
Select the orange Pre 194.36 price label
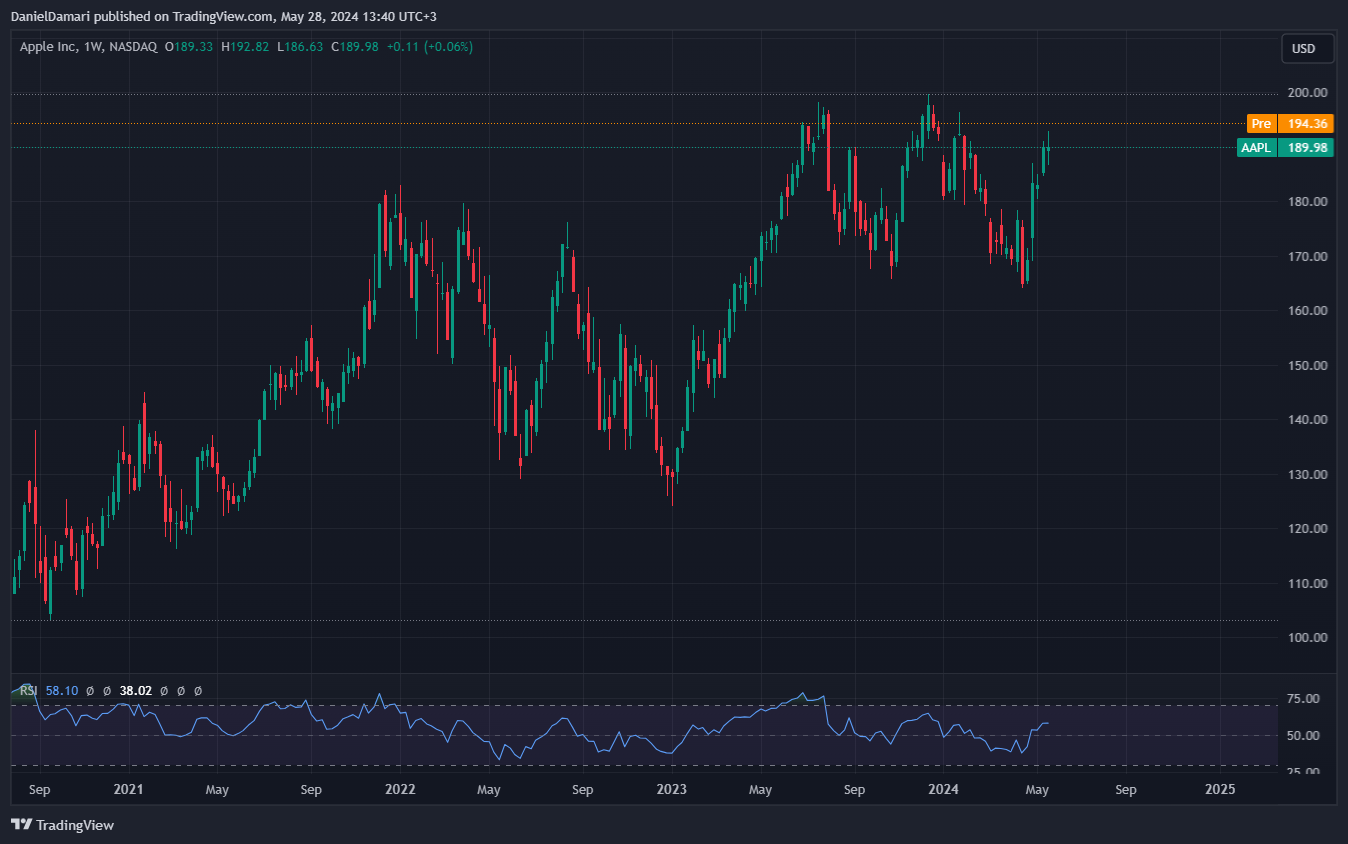pyautogui.click(x=1290, y=124)
